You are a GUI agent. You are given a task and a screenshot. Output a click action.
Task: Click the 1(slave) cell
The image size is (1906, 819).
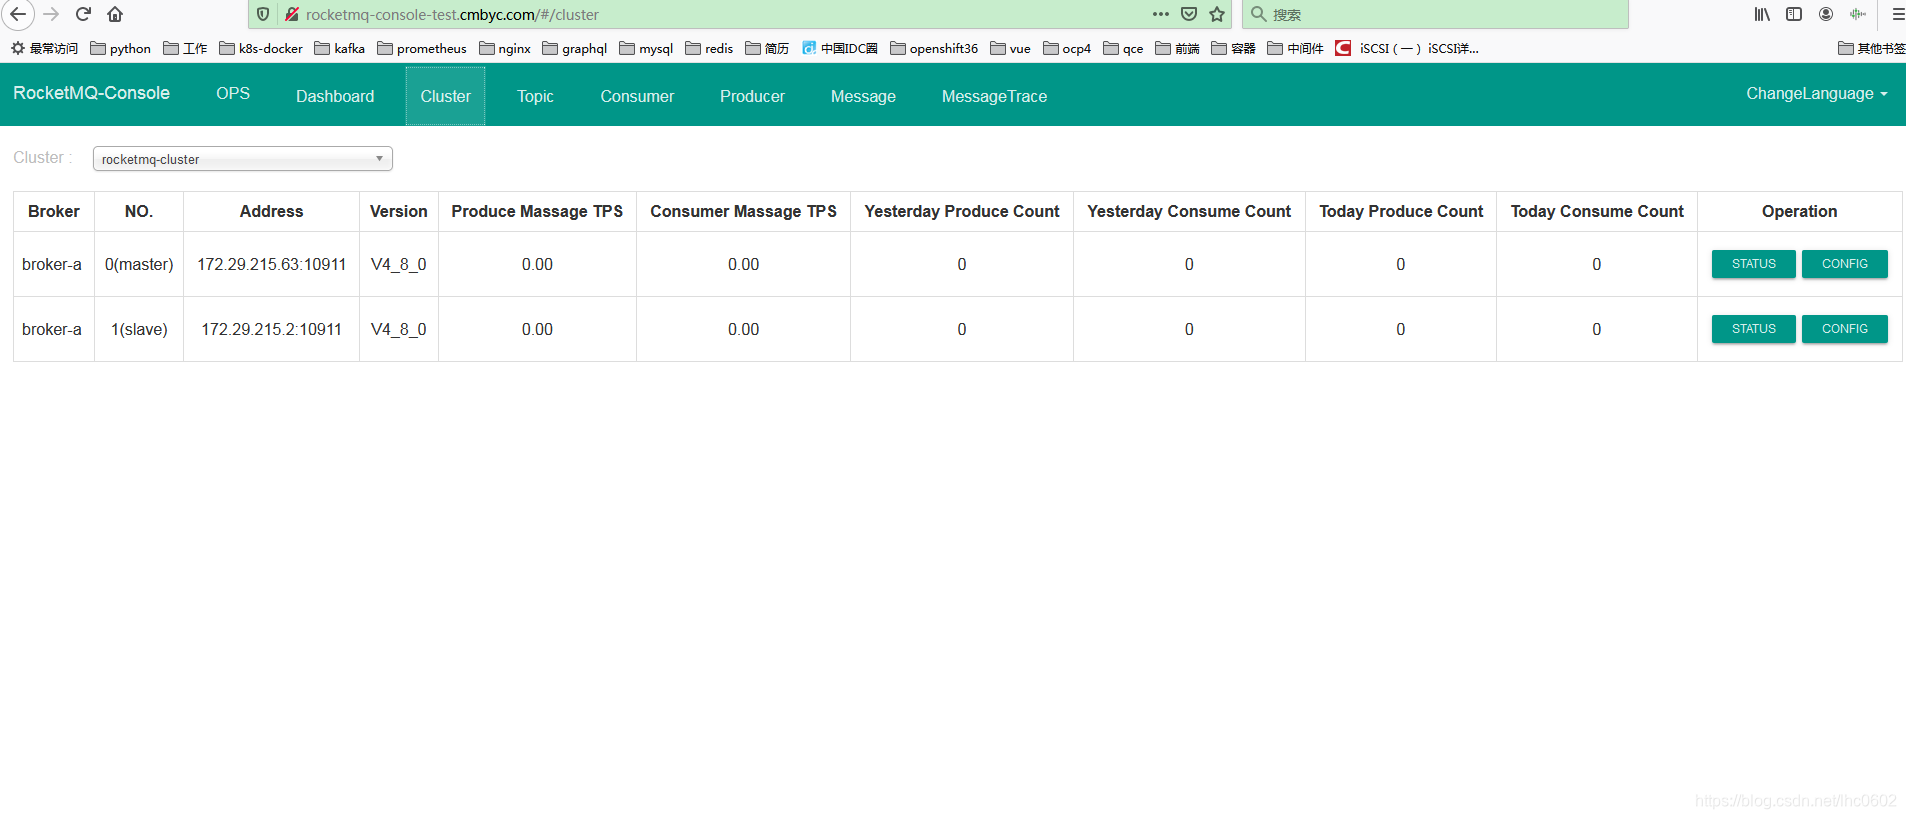pyautogui.click(x=139, y=329)
